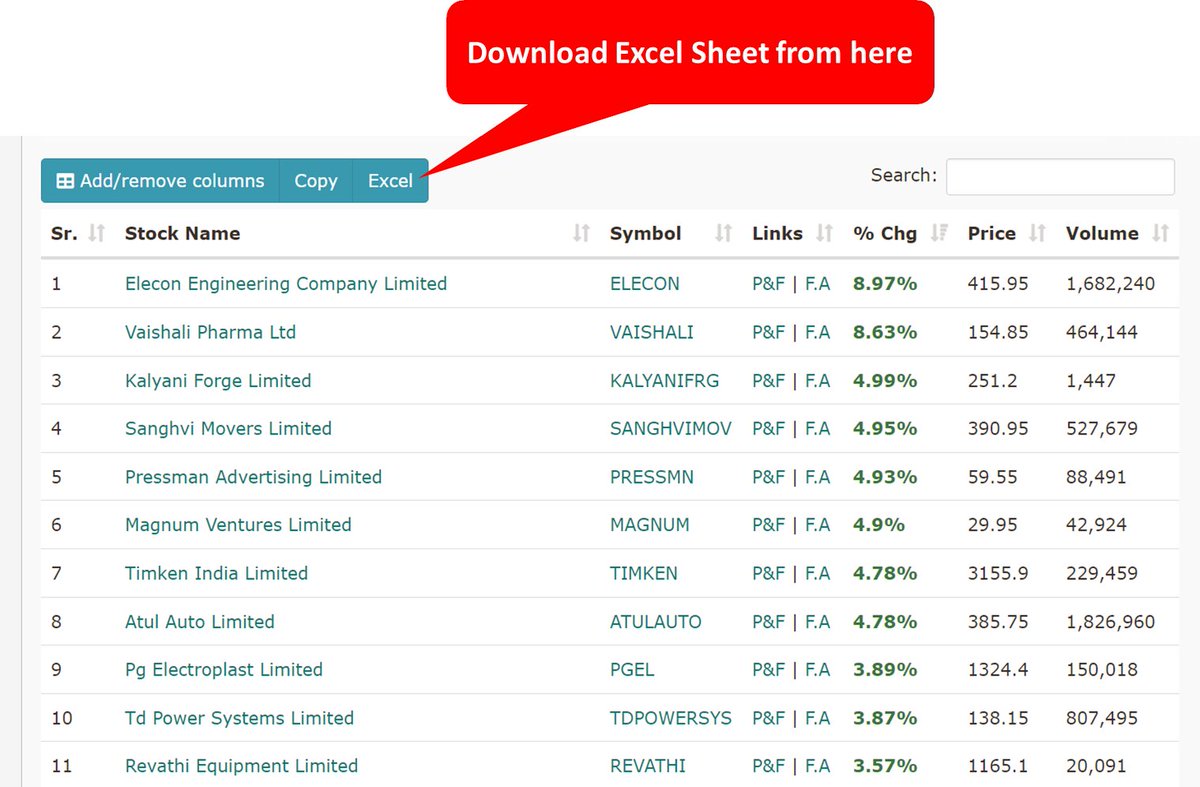Viewport: 1200px width, 787px height.
Task: Open Kalyani Forge Limited link
Action: [218, 380]
